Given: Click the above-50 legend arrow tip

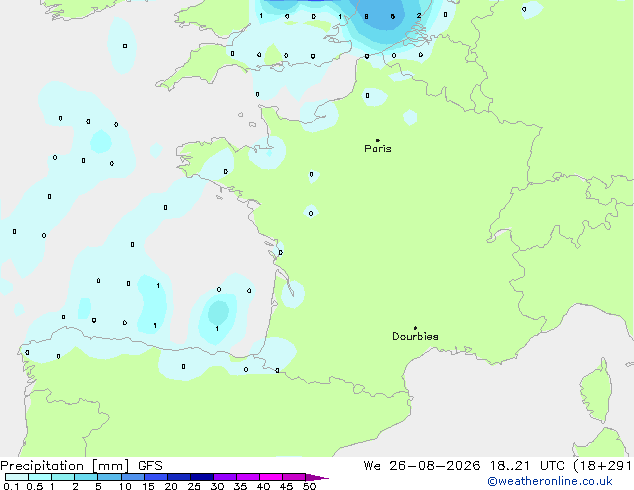Looking at the screenshot, I should (317, 477).
